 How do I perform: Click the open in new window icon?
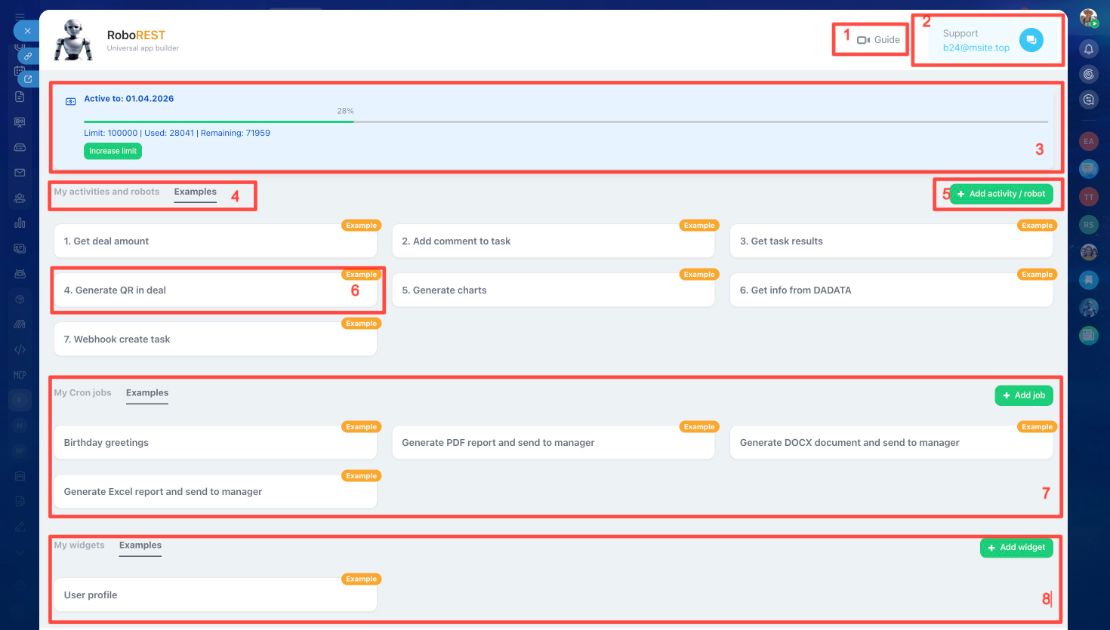29,78
